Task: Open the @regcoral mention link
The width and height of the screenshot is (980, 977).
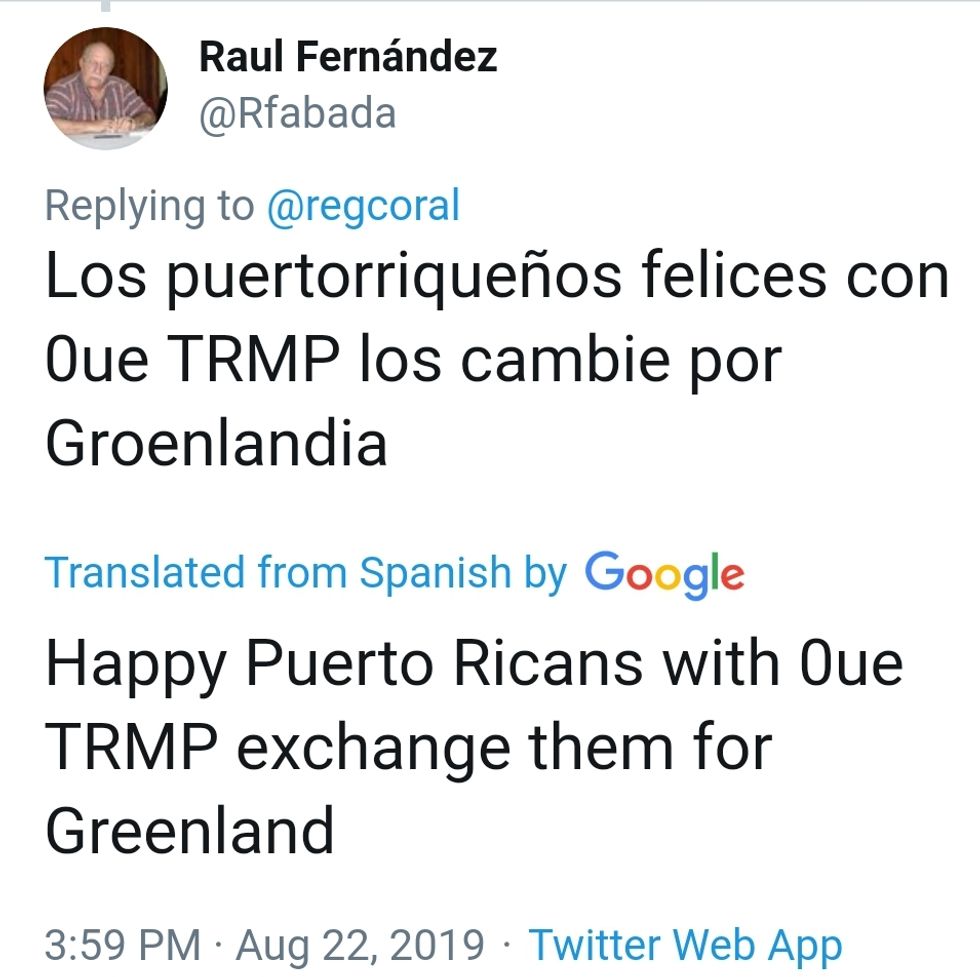Action: 363,206
